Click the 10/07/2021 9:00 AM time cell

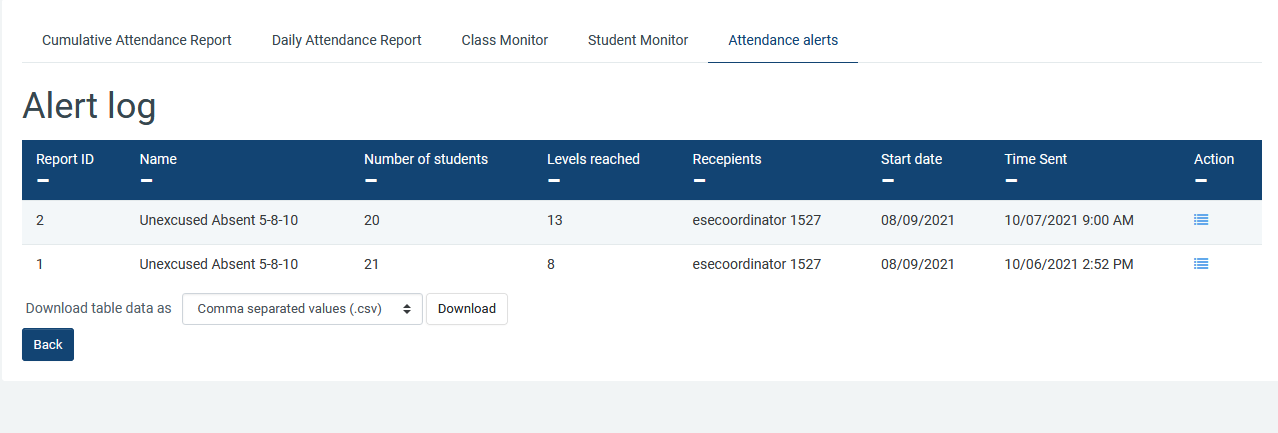tap(1068, 220)
